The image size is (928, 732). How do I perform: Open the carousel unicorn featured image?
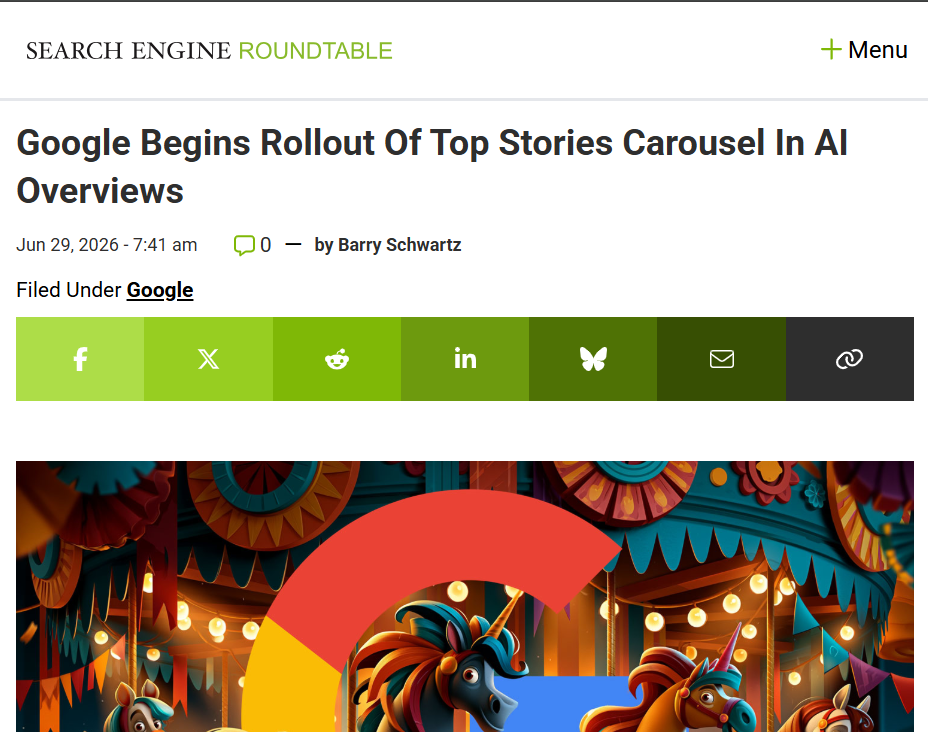465,596
